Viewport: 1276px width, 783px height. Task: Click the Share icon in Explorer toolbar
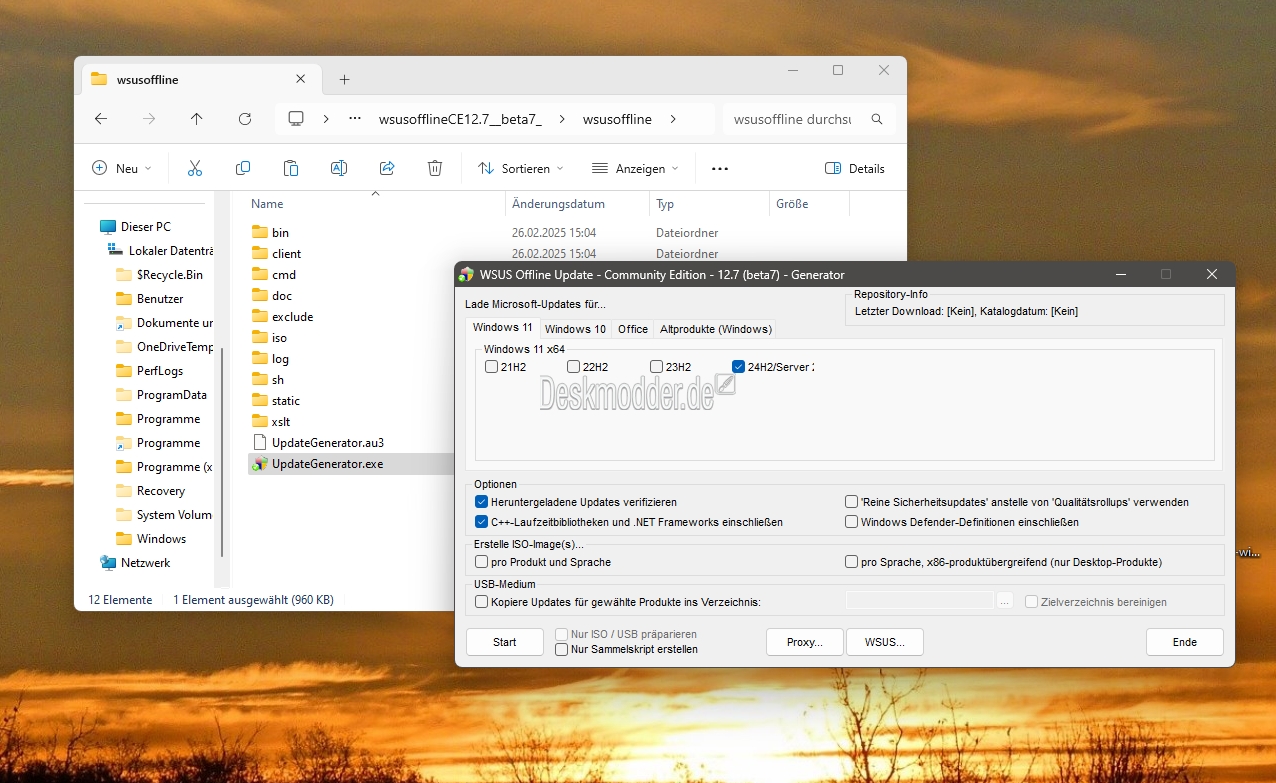(x=387, y=168)
